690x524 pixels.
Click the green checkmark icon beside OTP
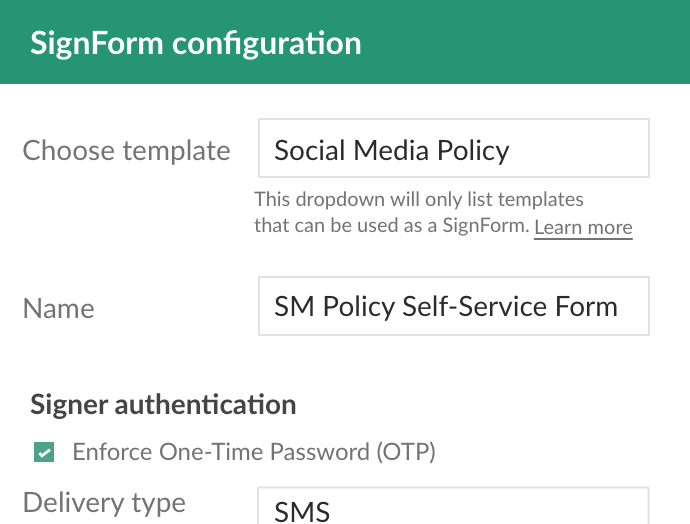tap(44, 453)
